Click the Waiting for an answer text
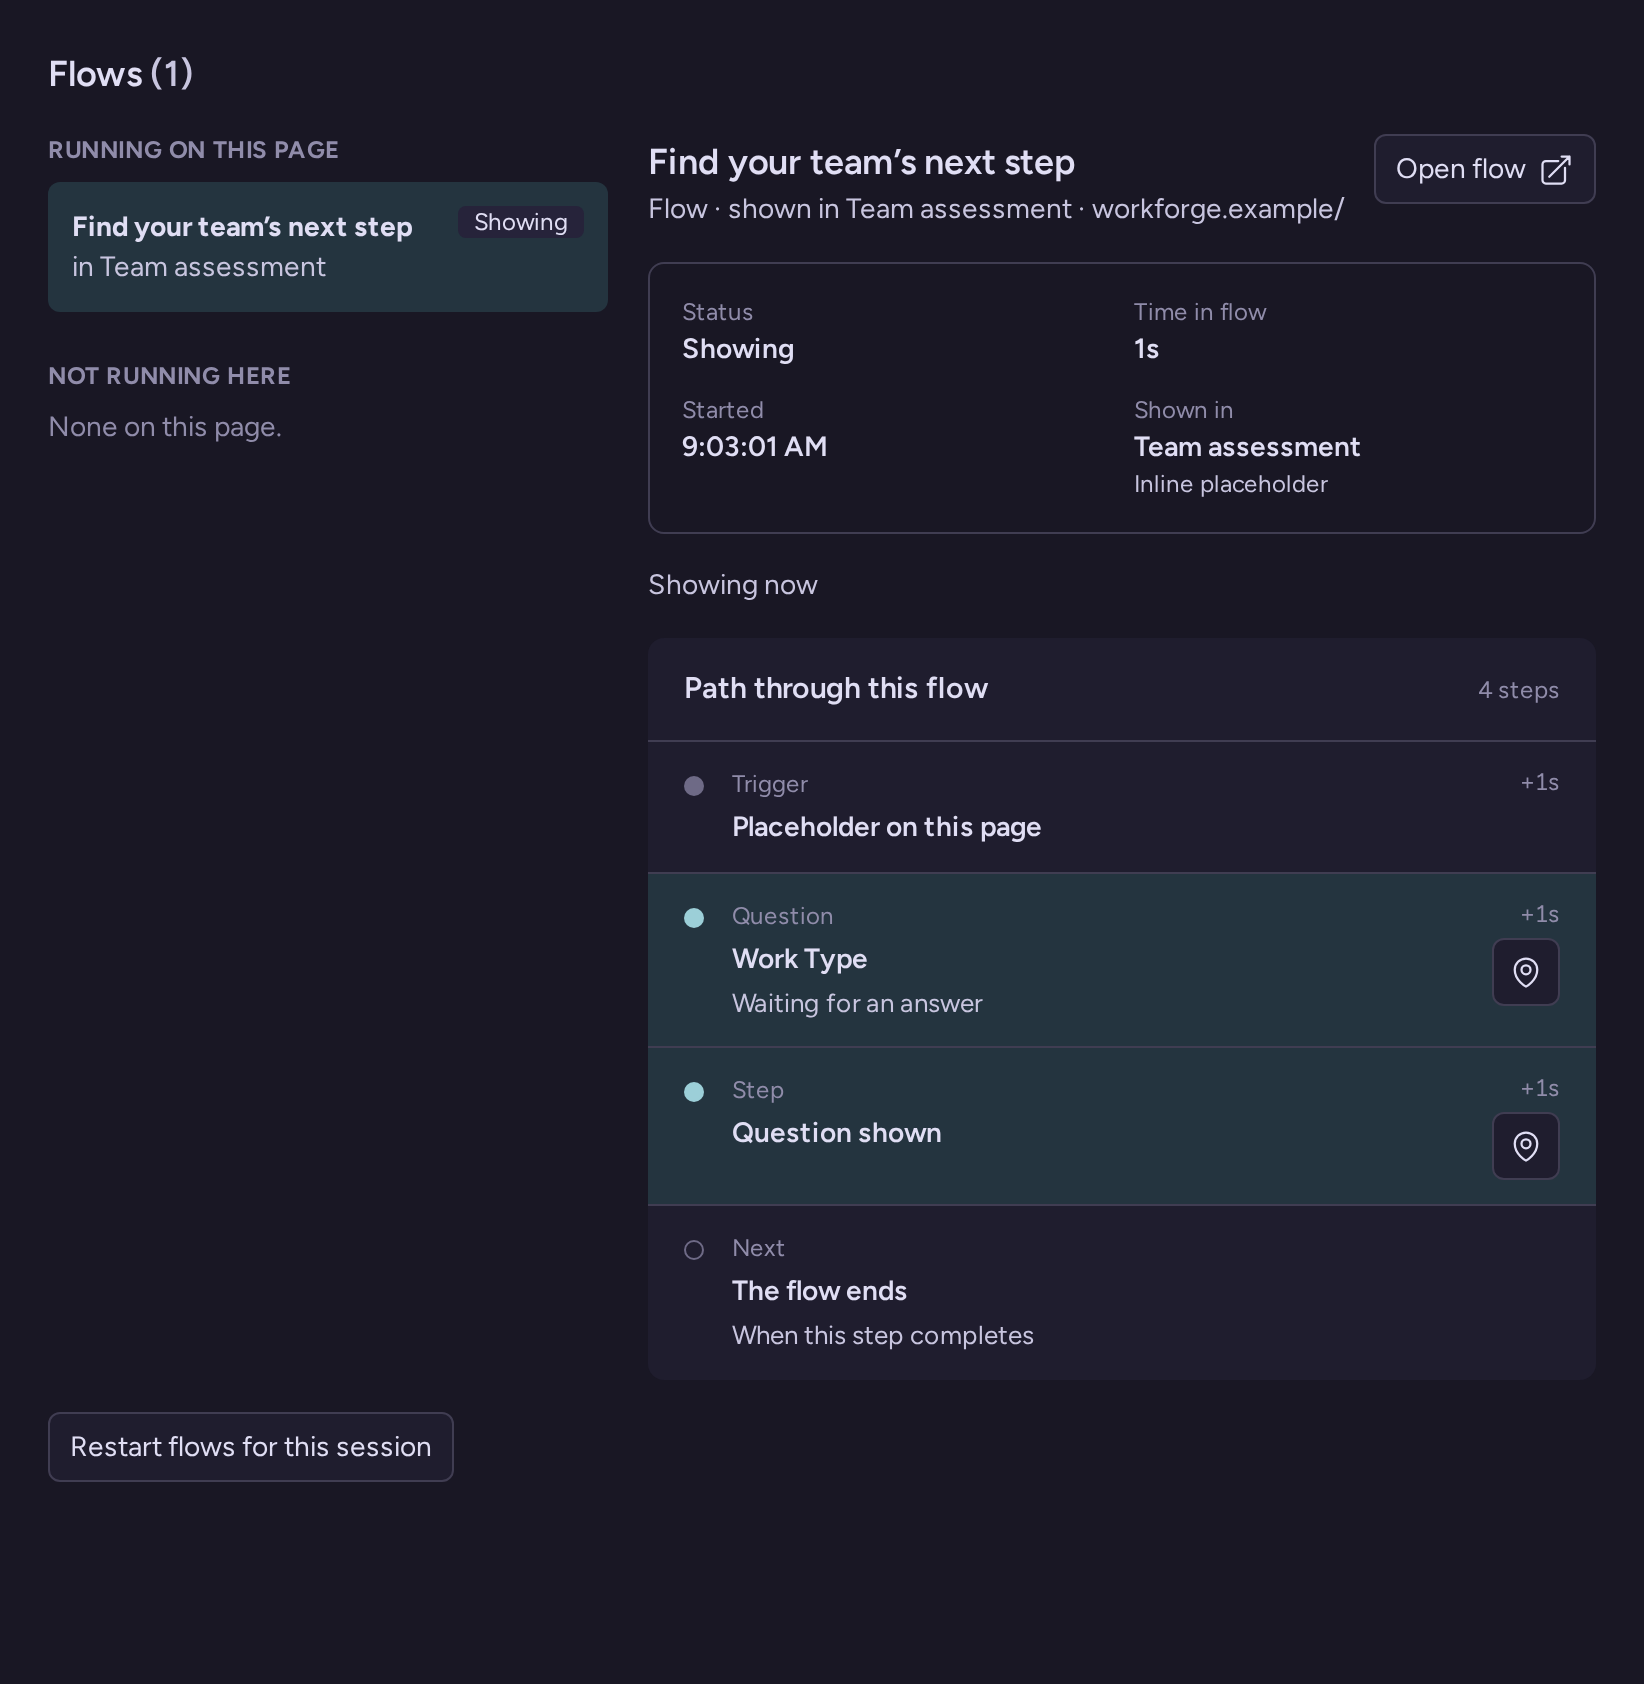 coord(857,1003)
